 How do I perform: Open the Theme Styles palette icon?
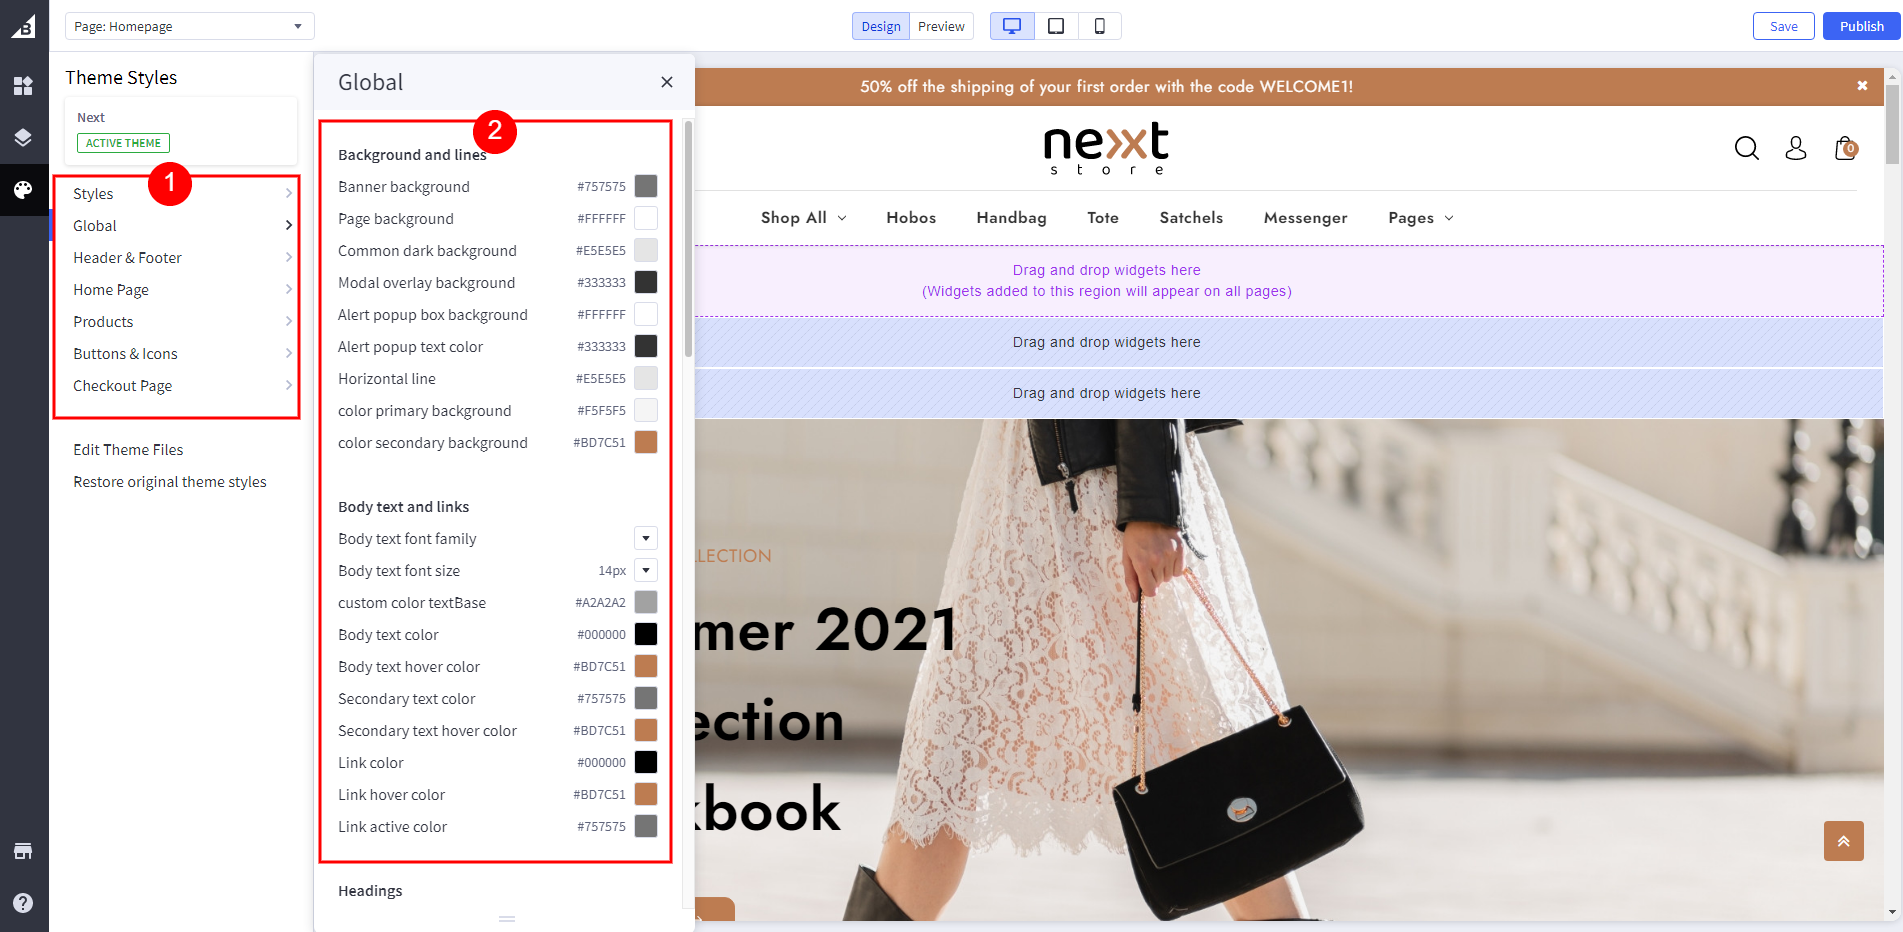(23, 190)
